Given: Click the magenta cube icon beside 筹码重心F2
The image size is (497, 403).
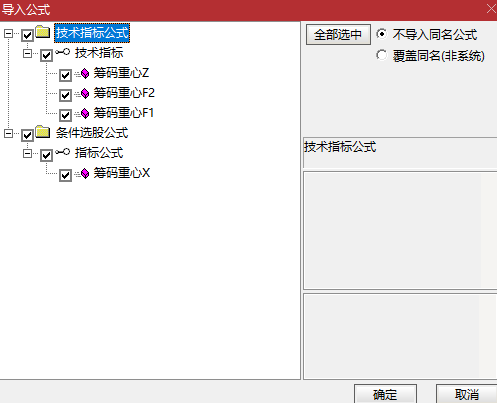Looking at the screenshot, I should coord(85,93).
